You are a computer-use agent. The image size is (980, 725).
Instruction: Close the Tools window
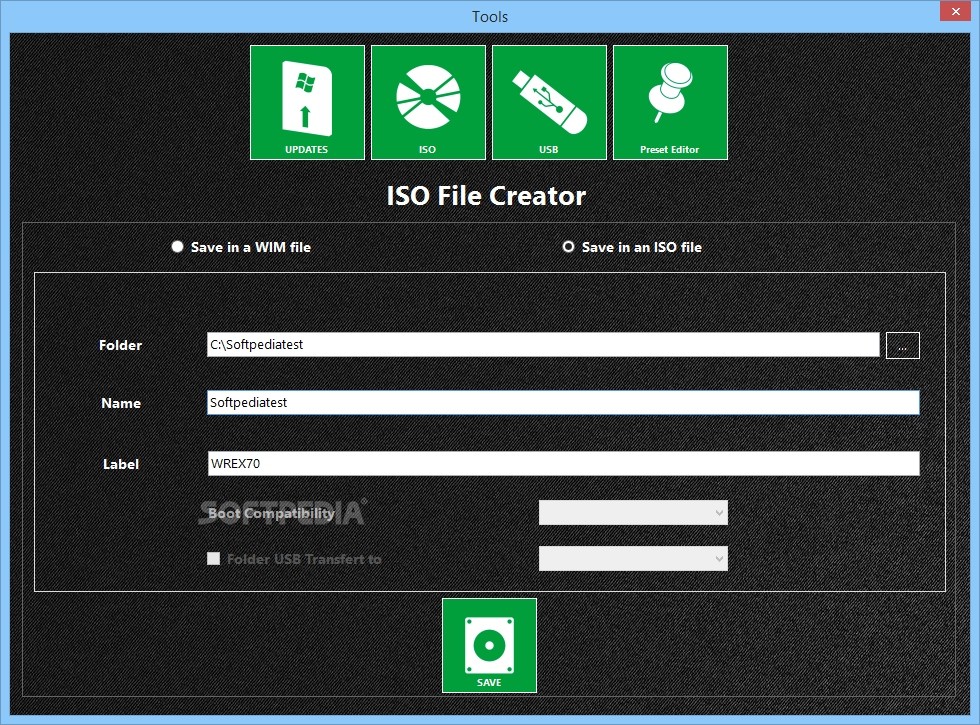956,11
